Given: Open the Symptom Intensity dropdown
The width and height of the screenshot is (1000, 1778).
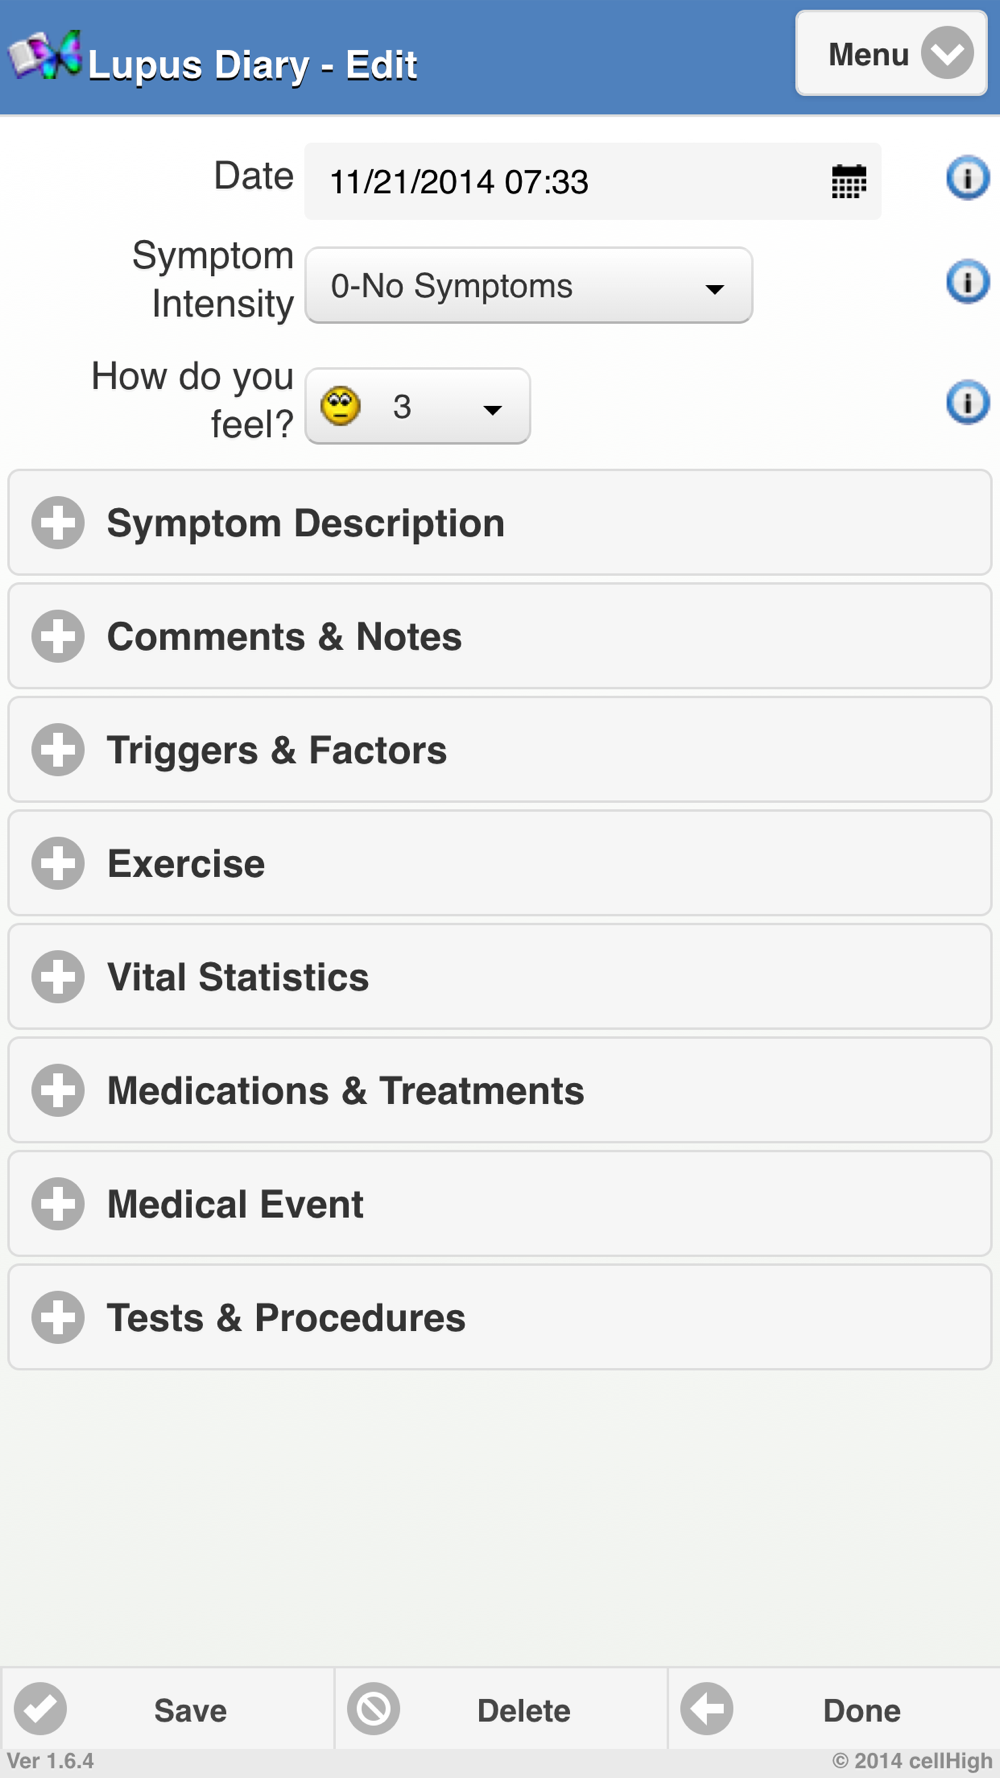Looking at the screenshot, I should click(x=528, y=286).
